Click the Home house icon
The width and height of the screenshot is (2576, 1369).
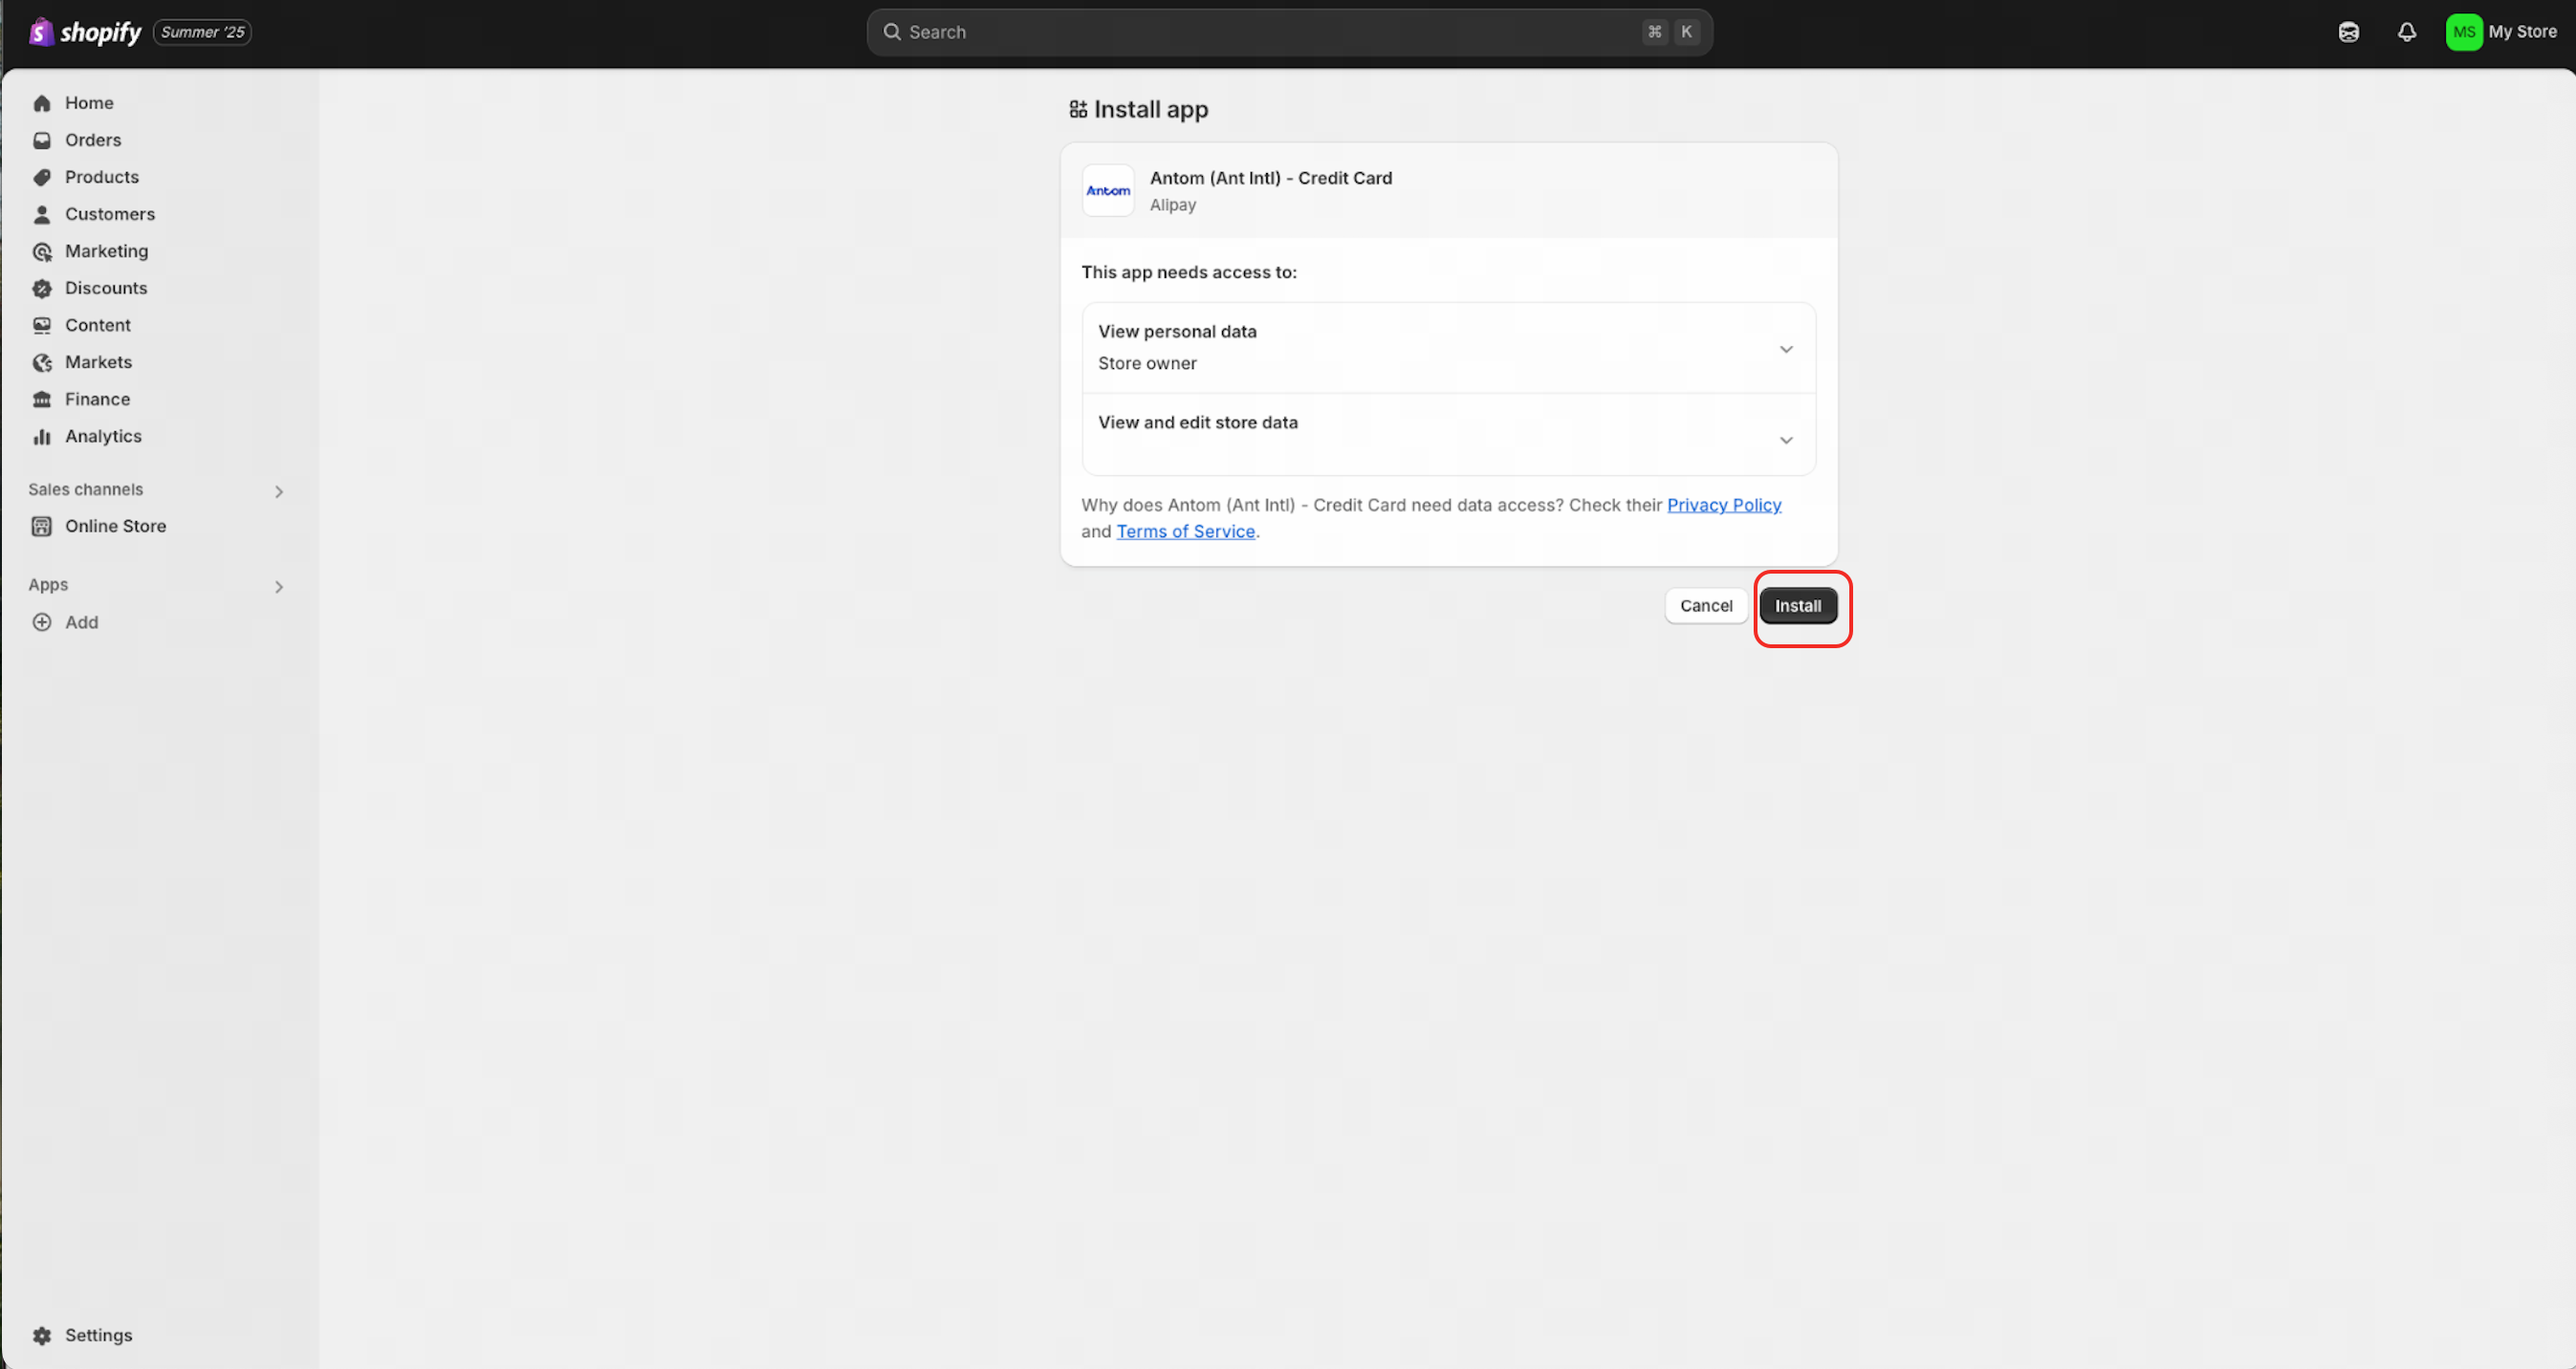tap(42, 103)
